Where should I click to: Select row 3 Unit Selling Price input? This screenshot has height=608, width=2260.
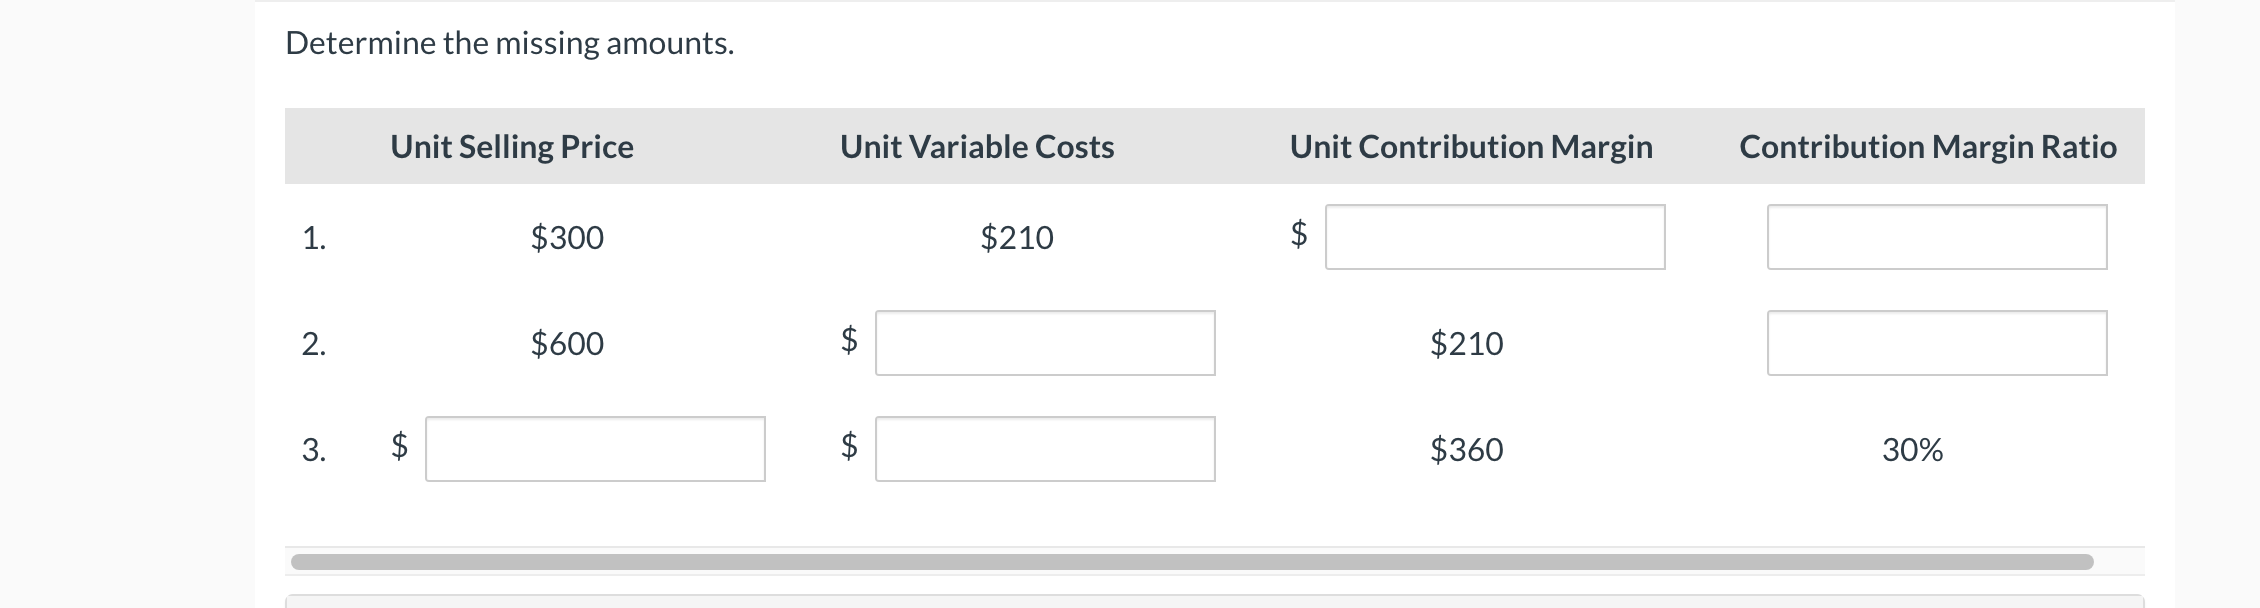(x=595, y=449)
